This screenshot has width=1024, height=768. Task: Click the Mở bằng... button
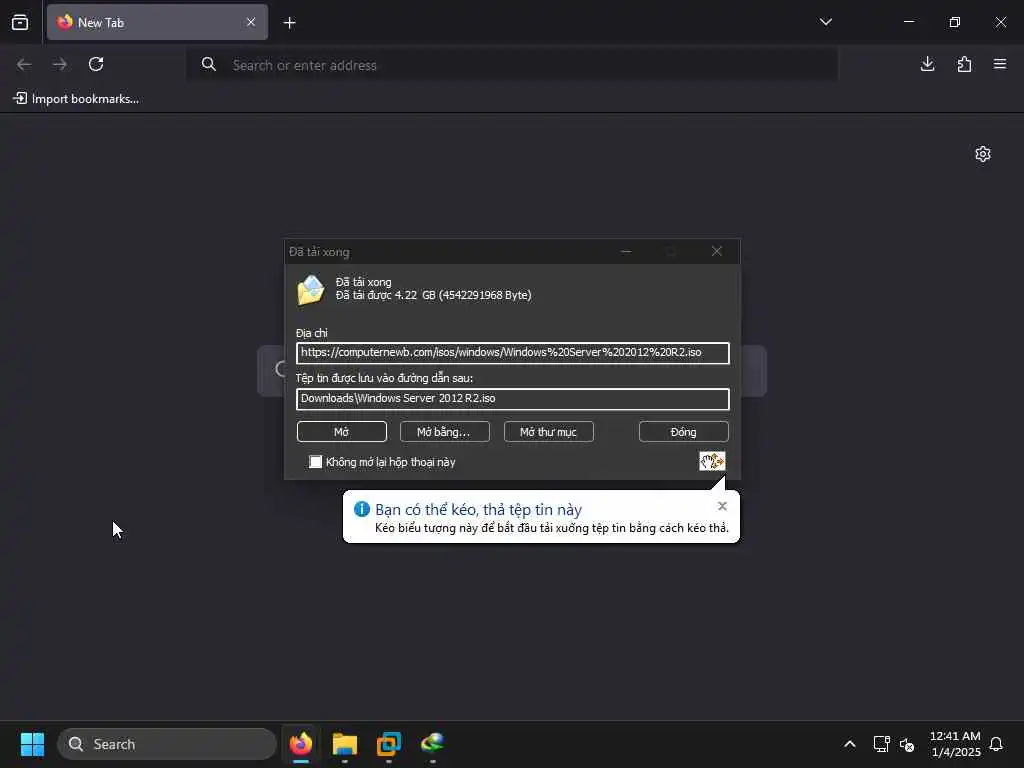[444, 432]
